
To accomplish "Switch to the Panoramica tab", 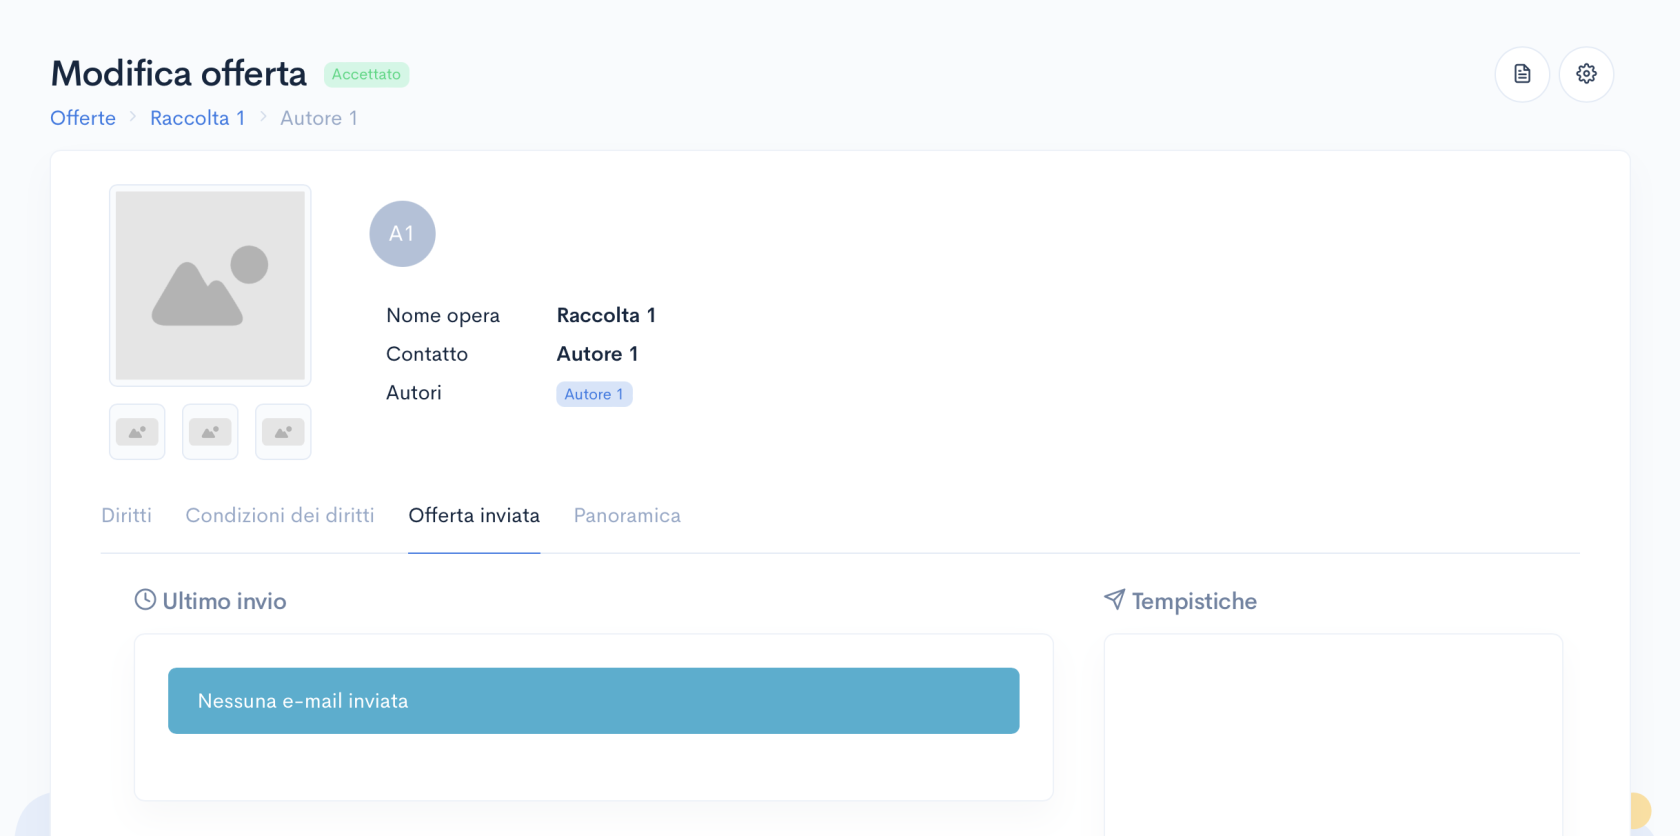I will 627,515.
